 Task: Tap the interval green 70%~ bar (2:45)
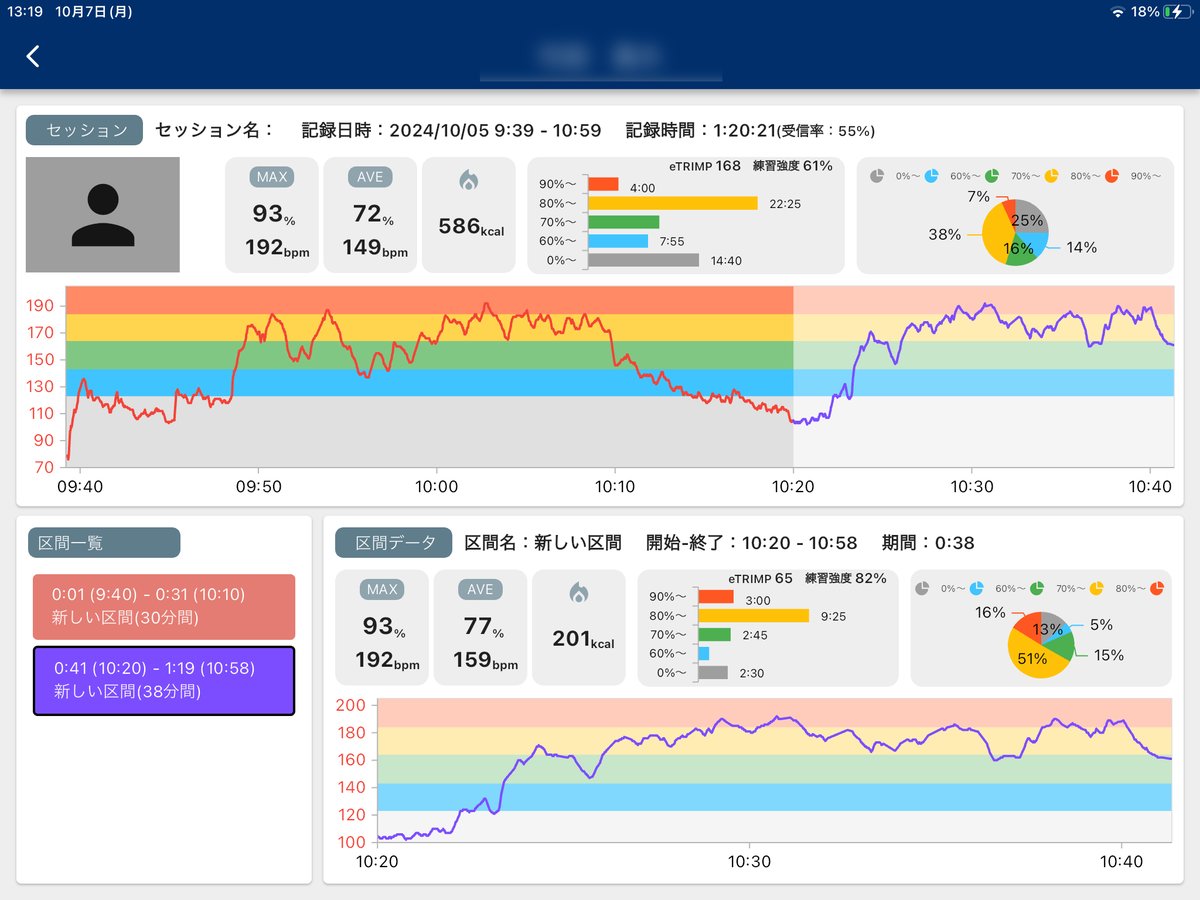(714, 635)
